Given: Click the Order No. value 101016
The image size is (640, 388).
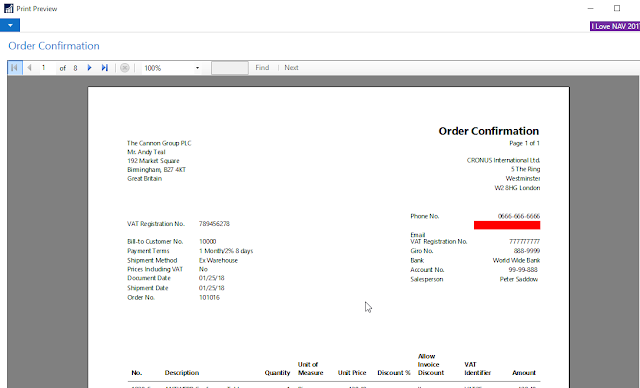Looking at the screenshot, I should click(x=209, y=297).
